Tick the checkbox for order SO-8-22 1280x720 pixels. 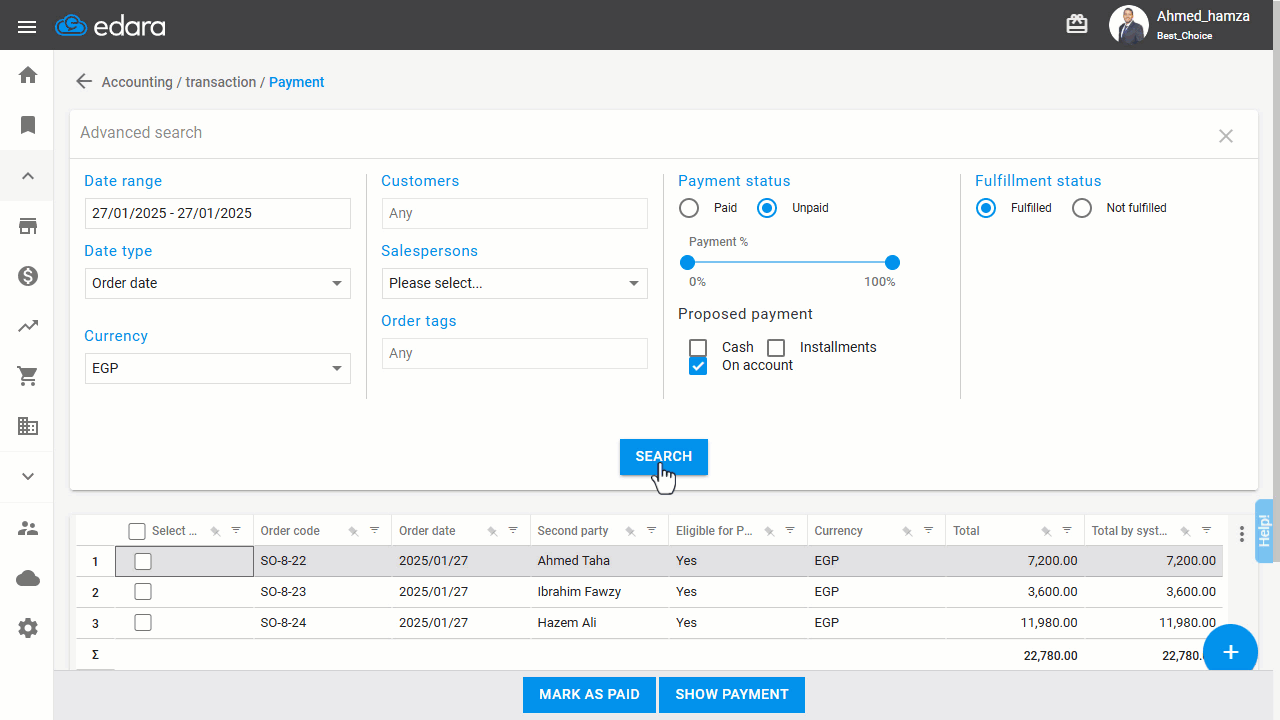point(143,561)
